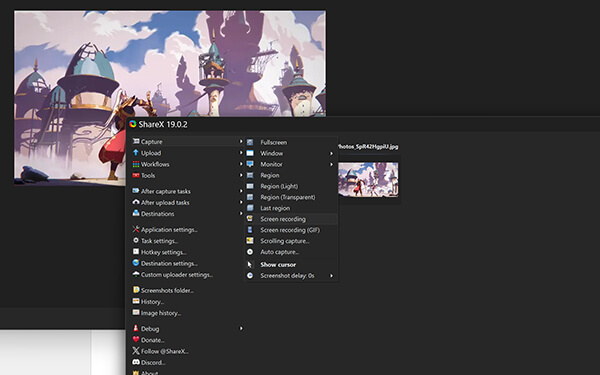This screenshot has height=375, width=600.
Task: Choose Screen recording (GIF) option
Action: click(291, 230)
